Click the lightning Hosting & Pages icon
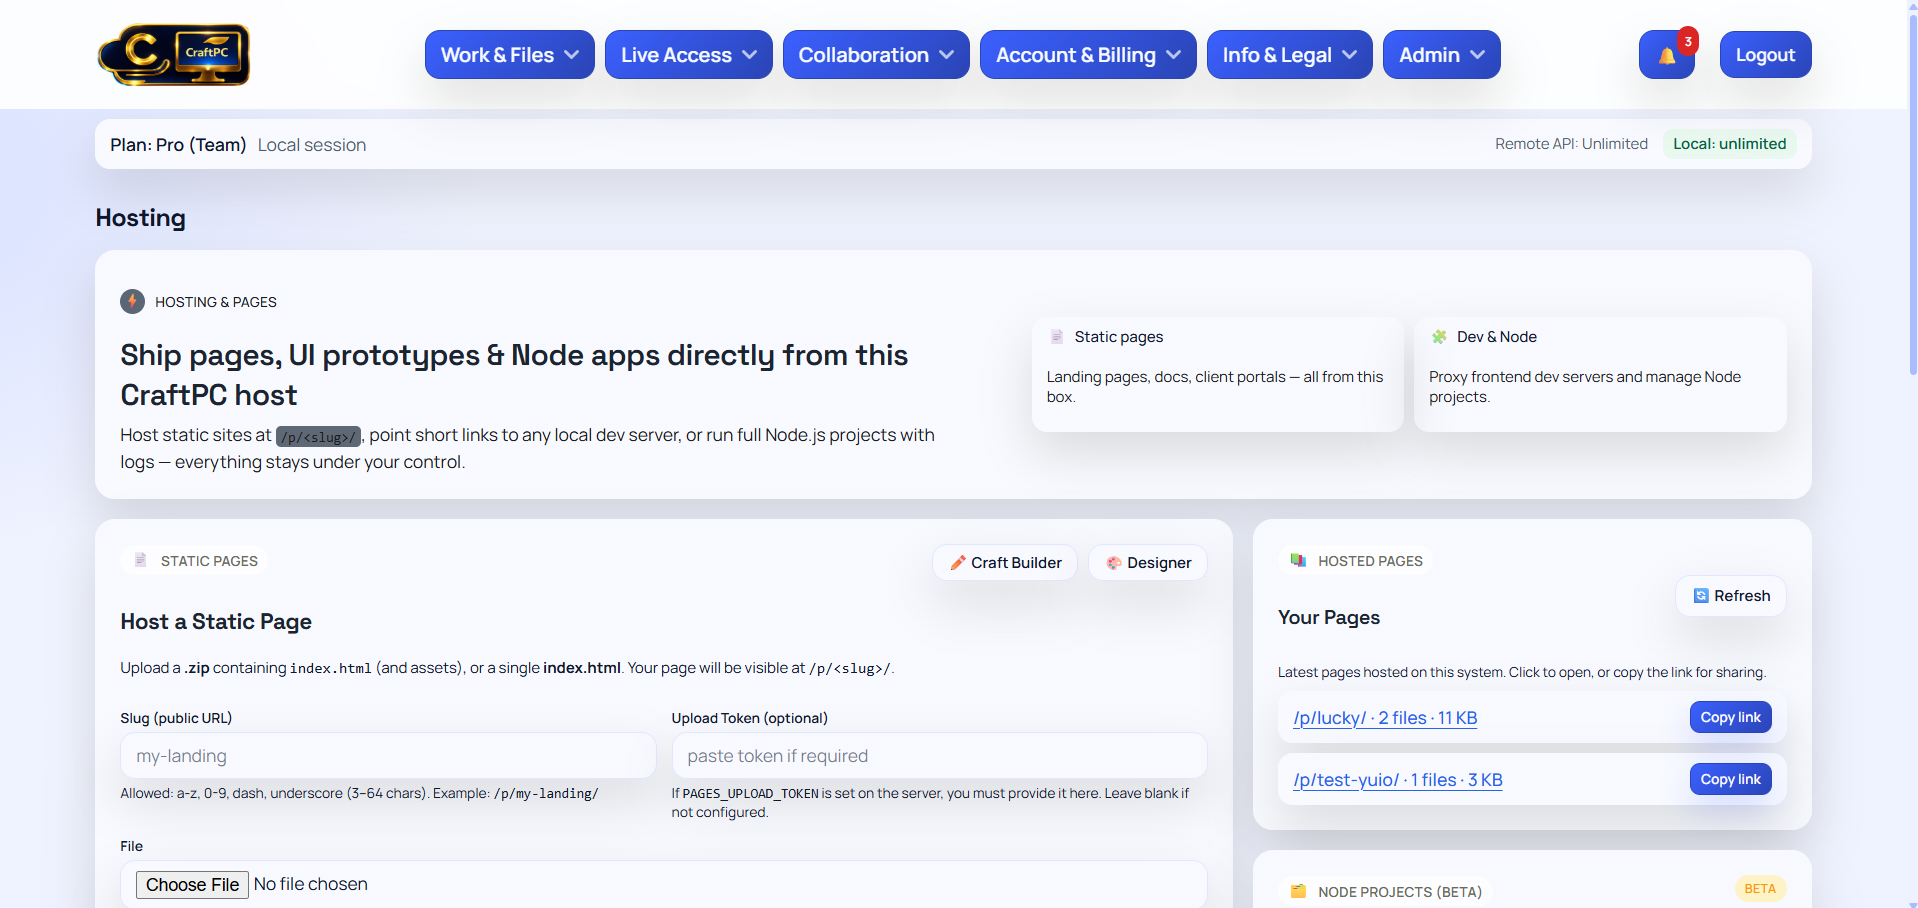 coord(132,301)
